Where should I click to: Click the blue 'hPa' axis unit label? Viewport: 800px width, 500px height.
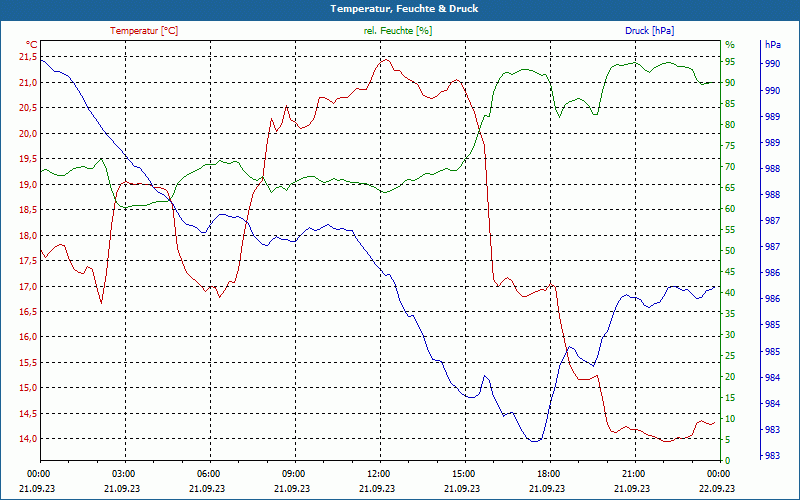pos(772,45)
